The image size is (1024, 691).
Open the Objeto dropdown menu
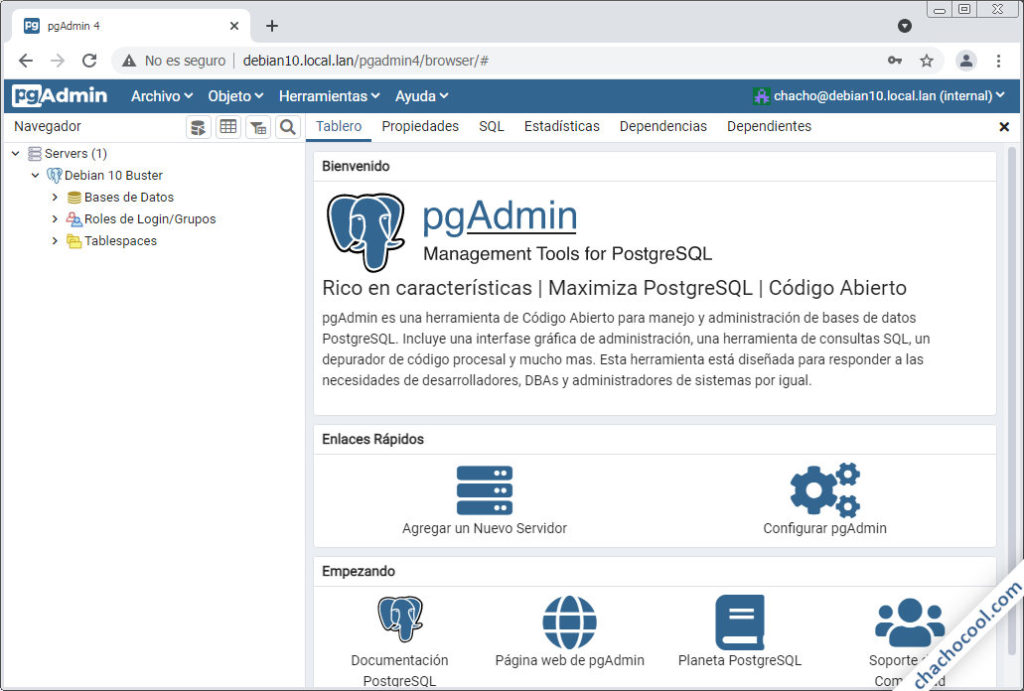pyautogui.click(x=235, y=96)
